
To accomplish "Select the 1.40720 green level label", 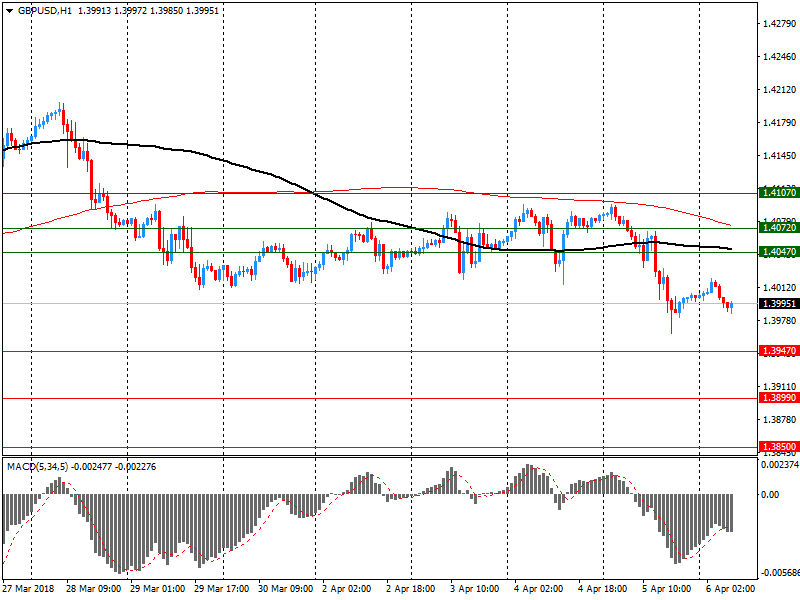I will (779, 228).
